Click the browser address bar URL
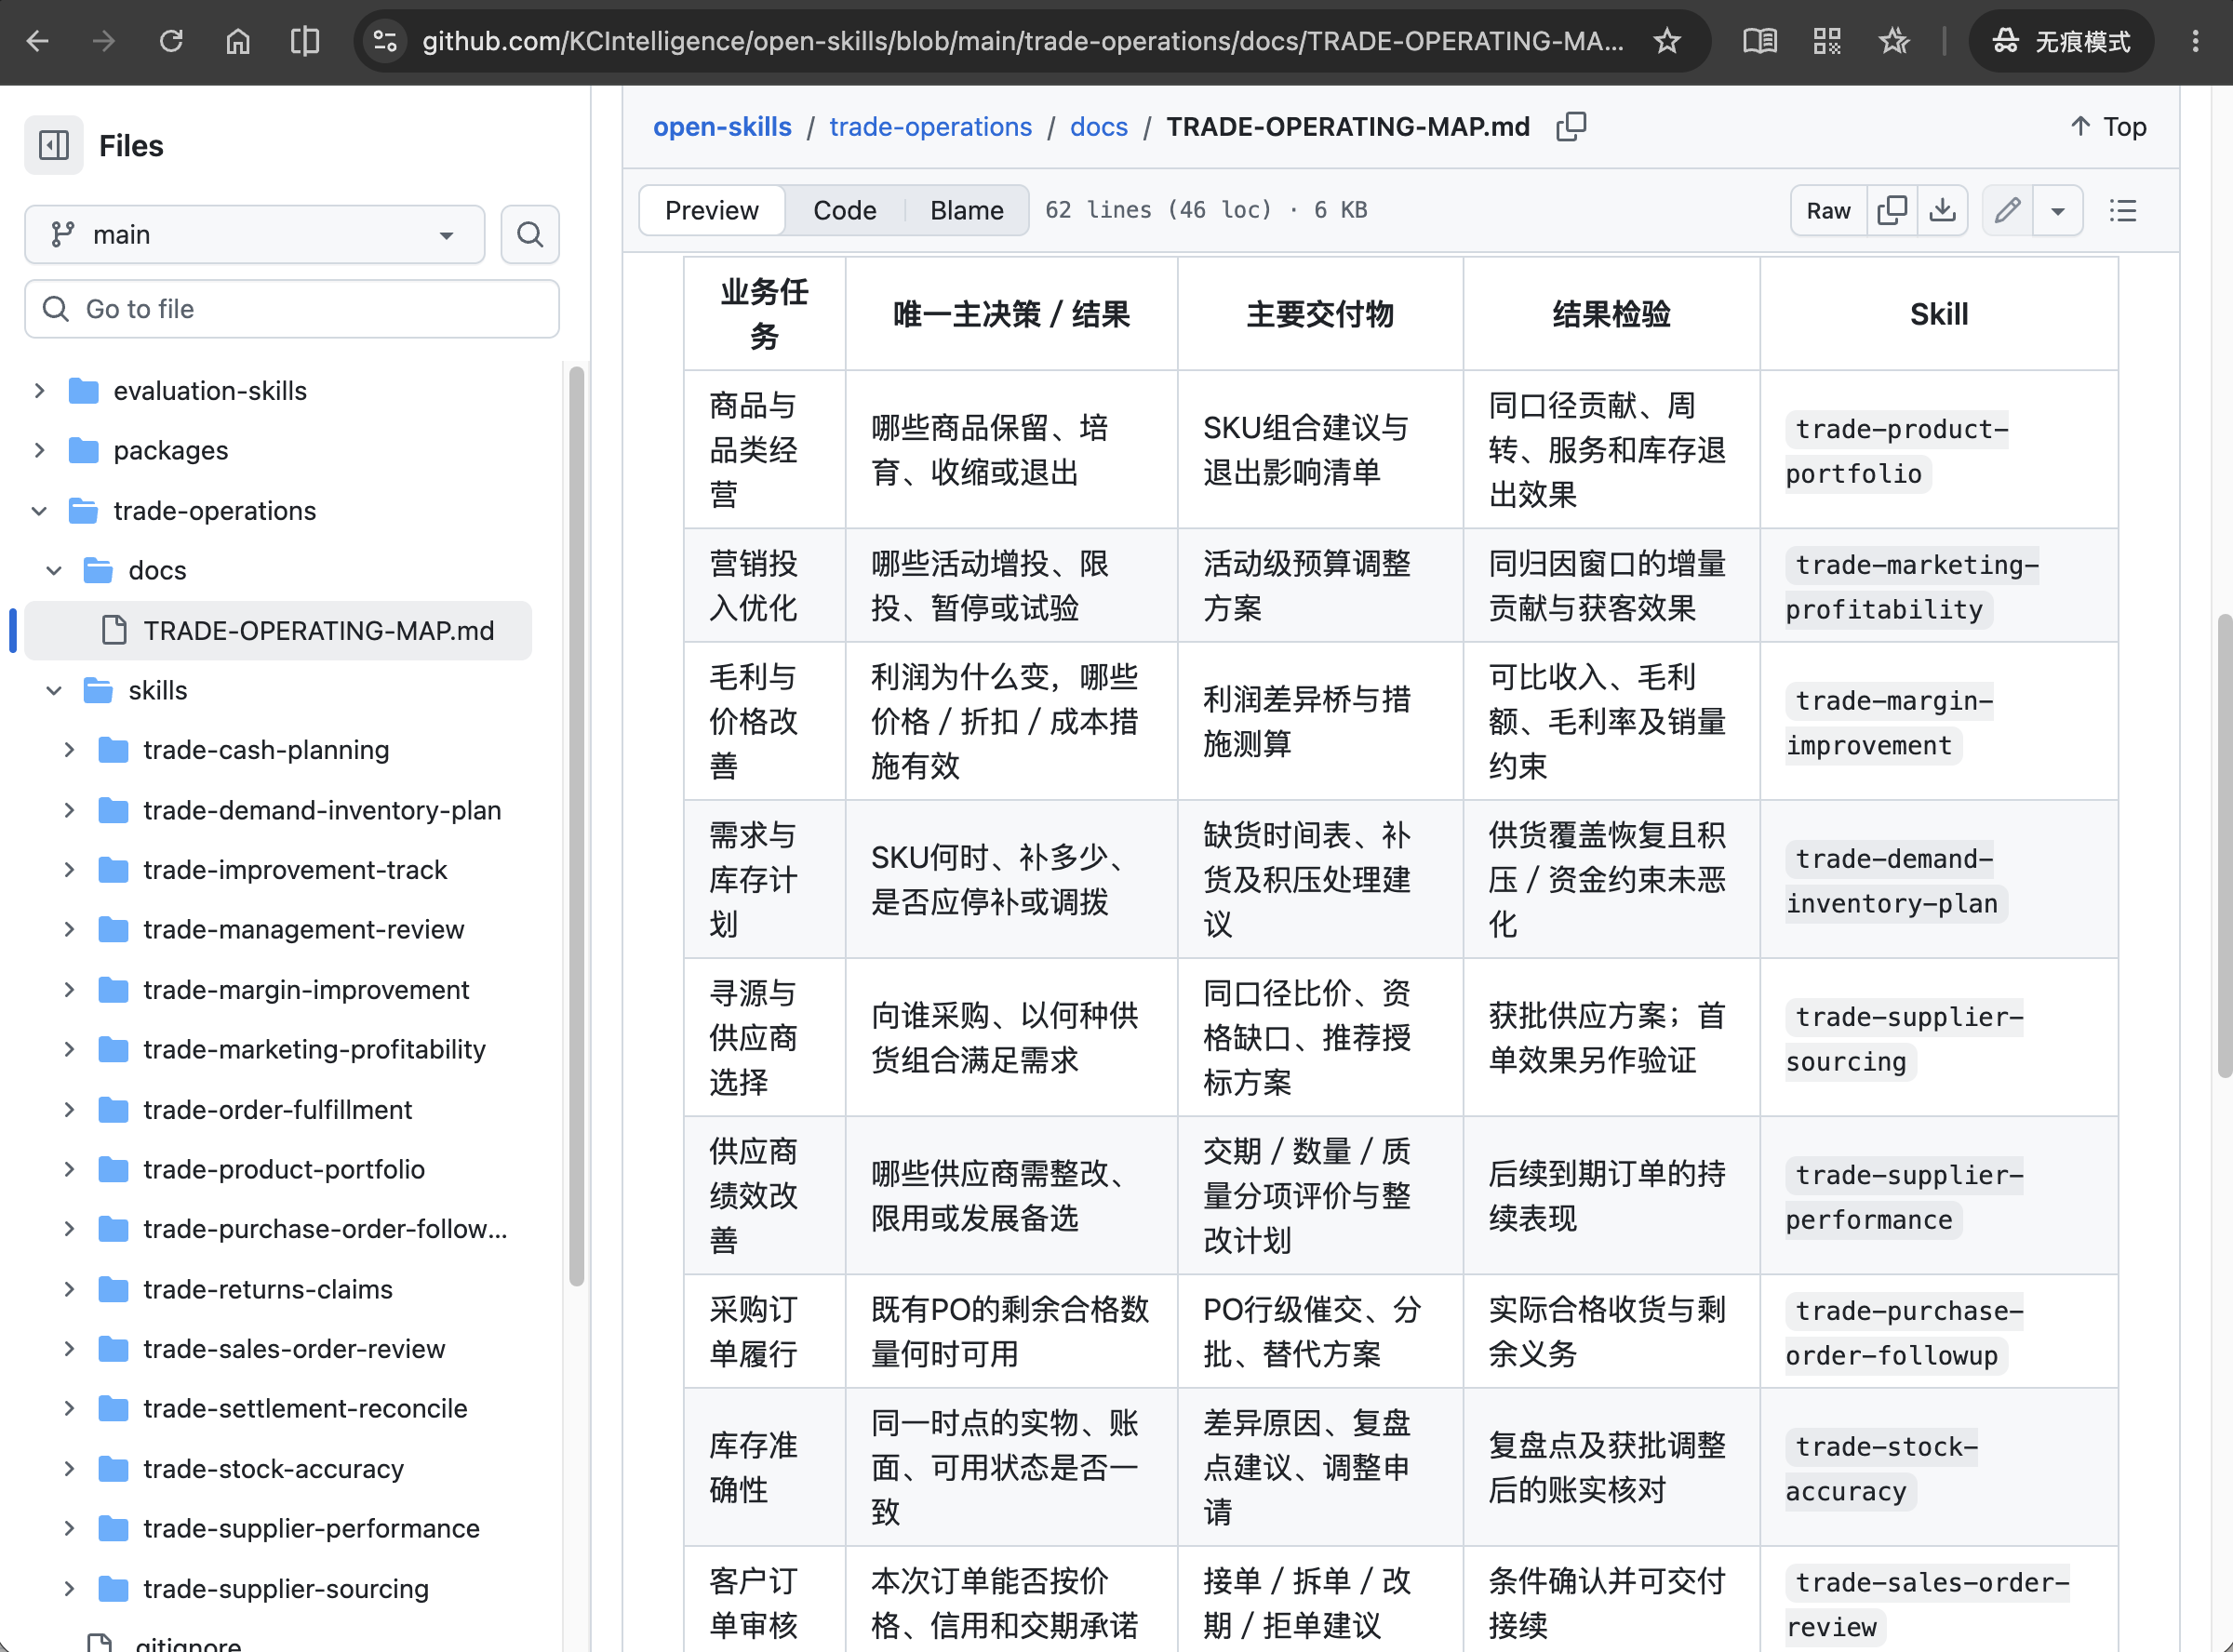2233x1652 pixels. tap(1022, 41)
